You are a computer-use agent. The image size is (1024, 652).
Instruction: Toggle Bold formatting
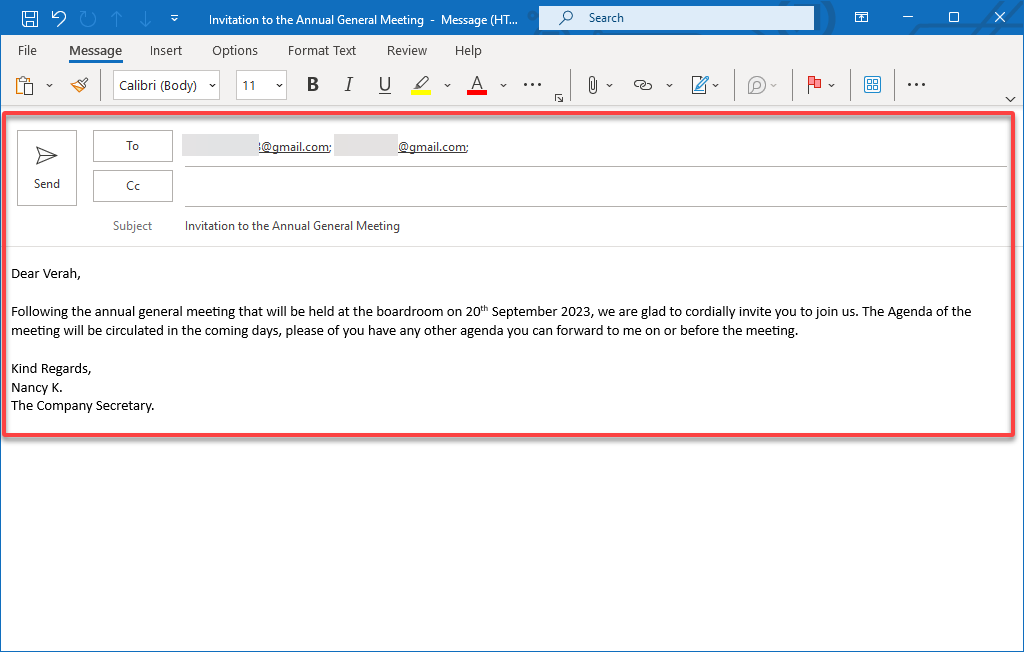[x=313, y=84]
